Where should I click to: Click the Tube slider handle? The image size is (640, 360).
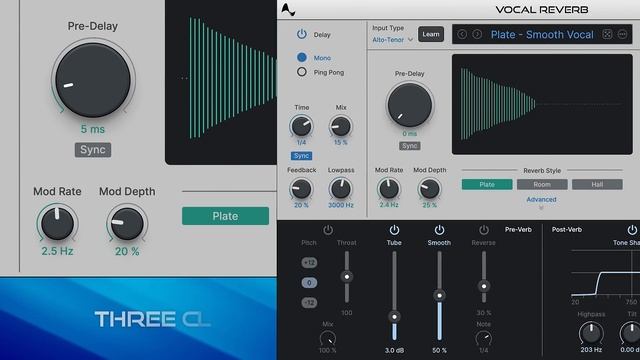tap(394, 317)
